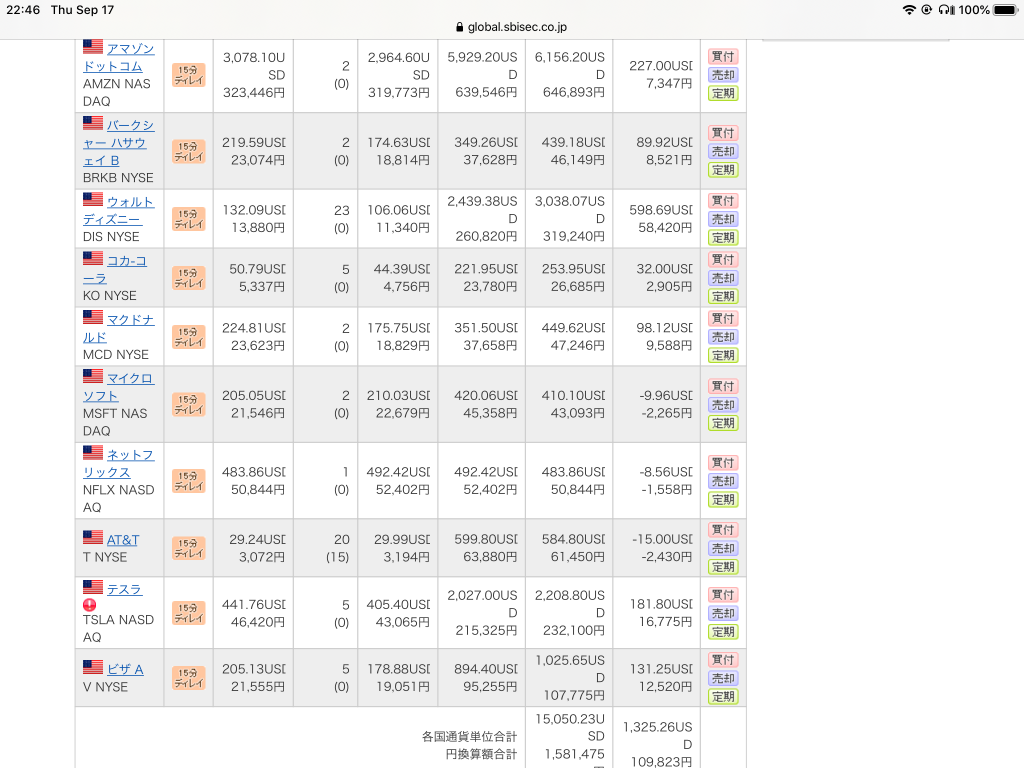The height and width of the screenshot is (768, 1024).
Task: Select the 円換算額合計 total label
Action: coord(481,754)
